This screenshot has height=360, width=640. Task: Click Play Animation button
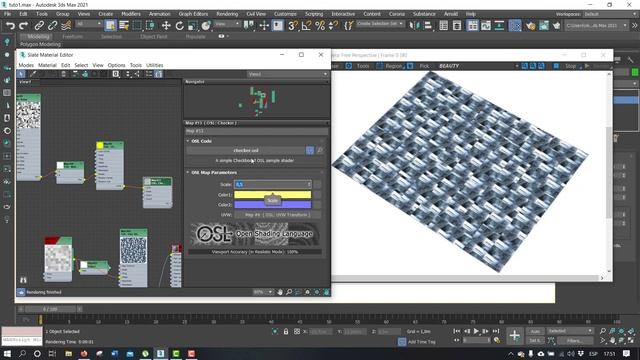[x=476, y=331]
